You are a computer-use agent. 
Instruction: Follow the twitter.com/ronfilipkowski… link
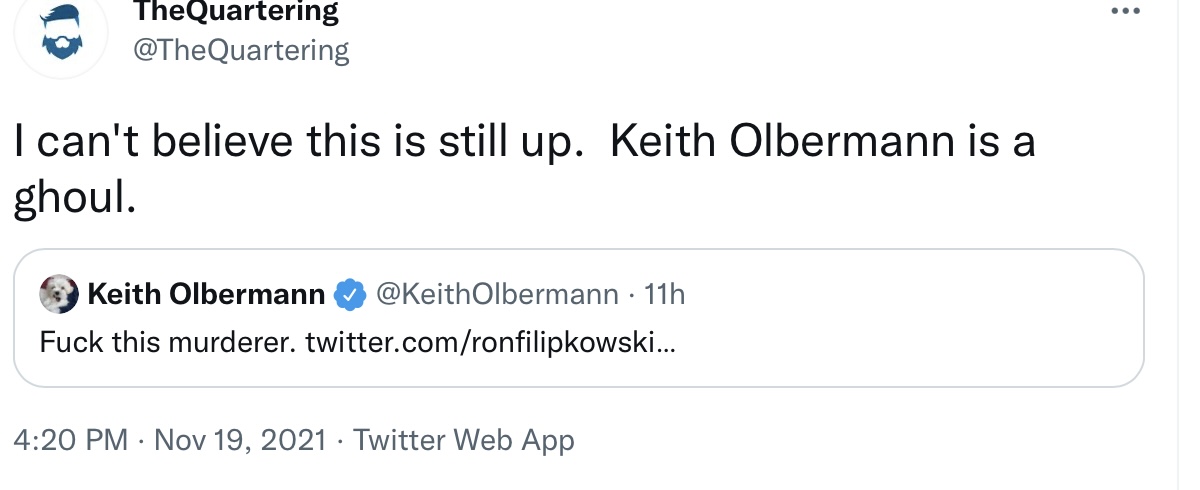point(490,343)
